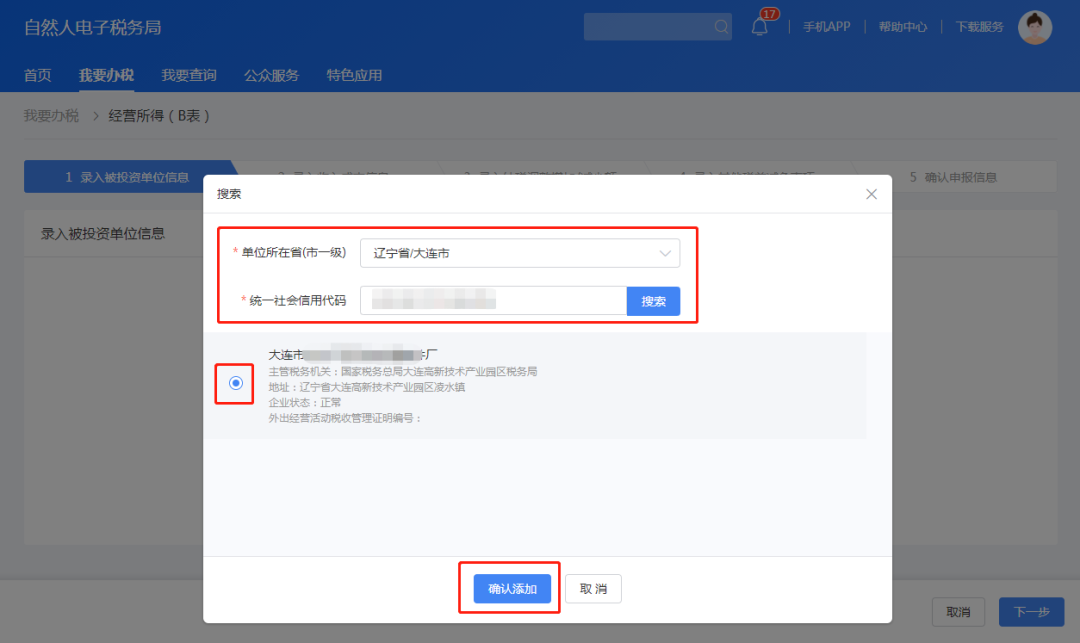Click the notification bell icon
The height and width of the screenshot is (643, 1080).
click(x=760, y=28)
